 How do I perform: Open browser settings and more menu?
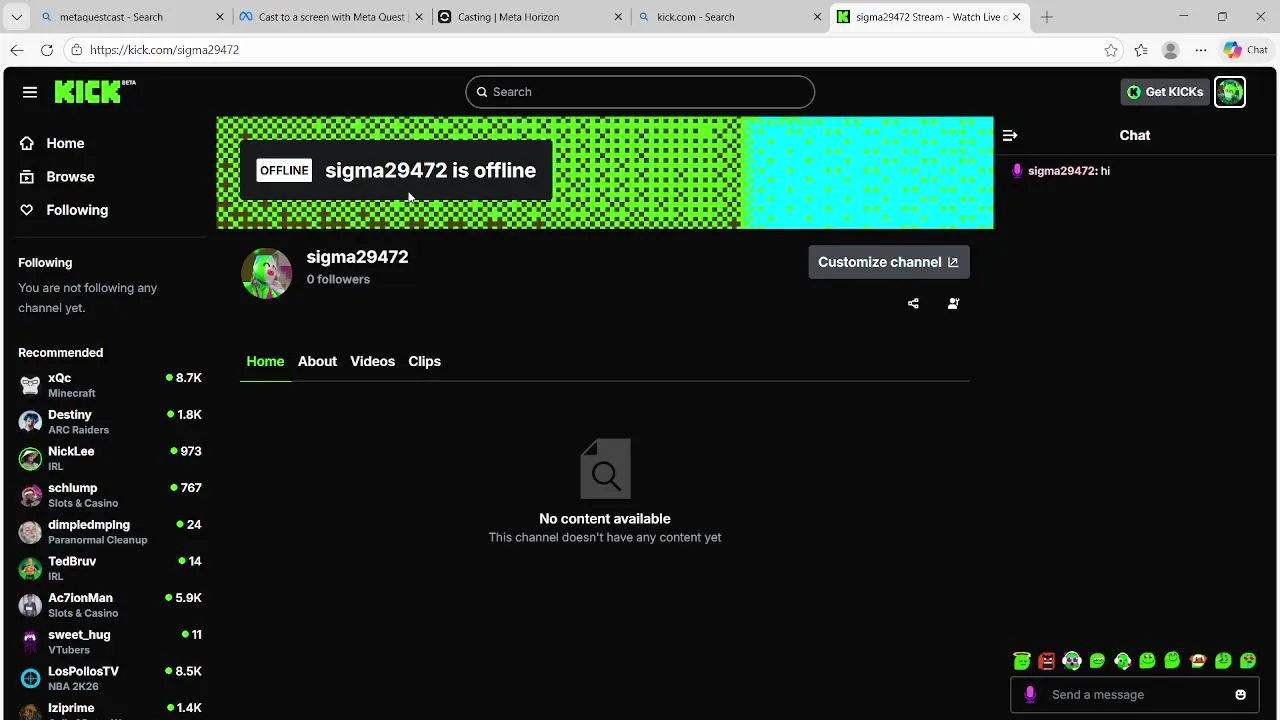pyautogui.click(x=1201, y=50)
